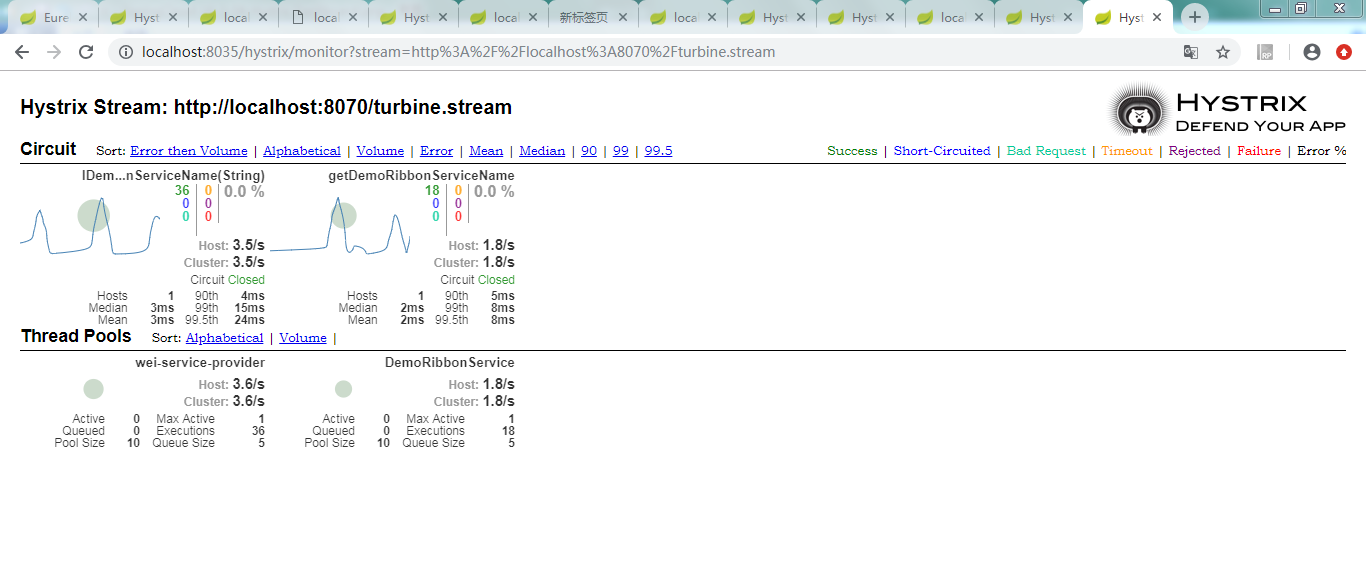The width and height of the screenshot is (1366, 561).
Task: Sort circuits by 99.5 percentile
Action: (x=658, y=151)
